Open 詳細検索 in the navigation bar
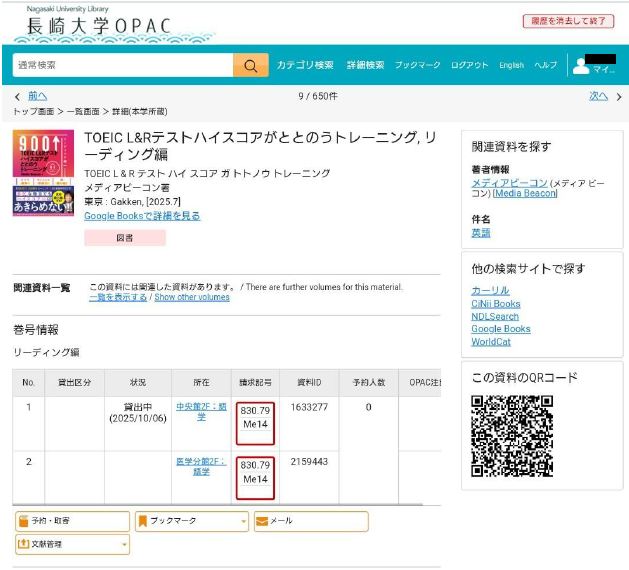 coord(365,65)
